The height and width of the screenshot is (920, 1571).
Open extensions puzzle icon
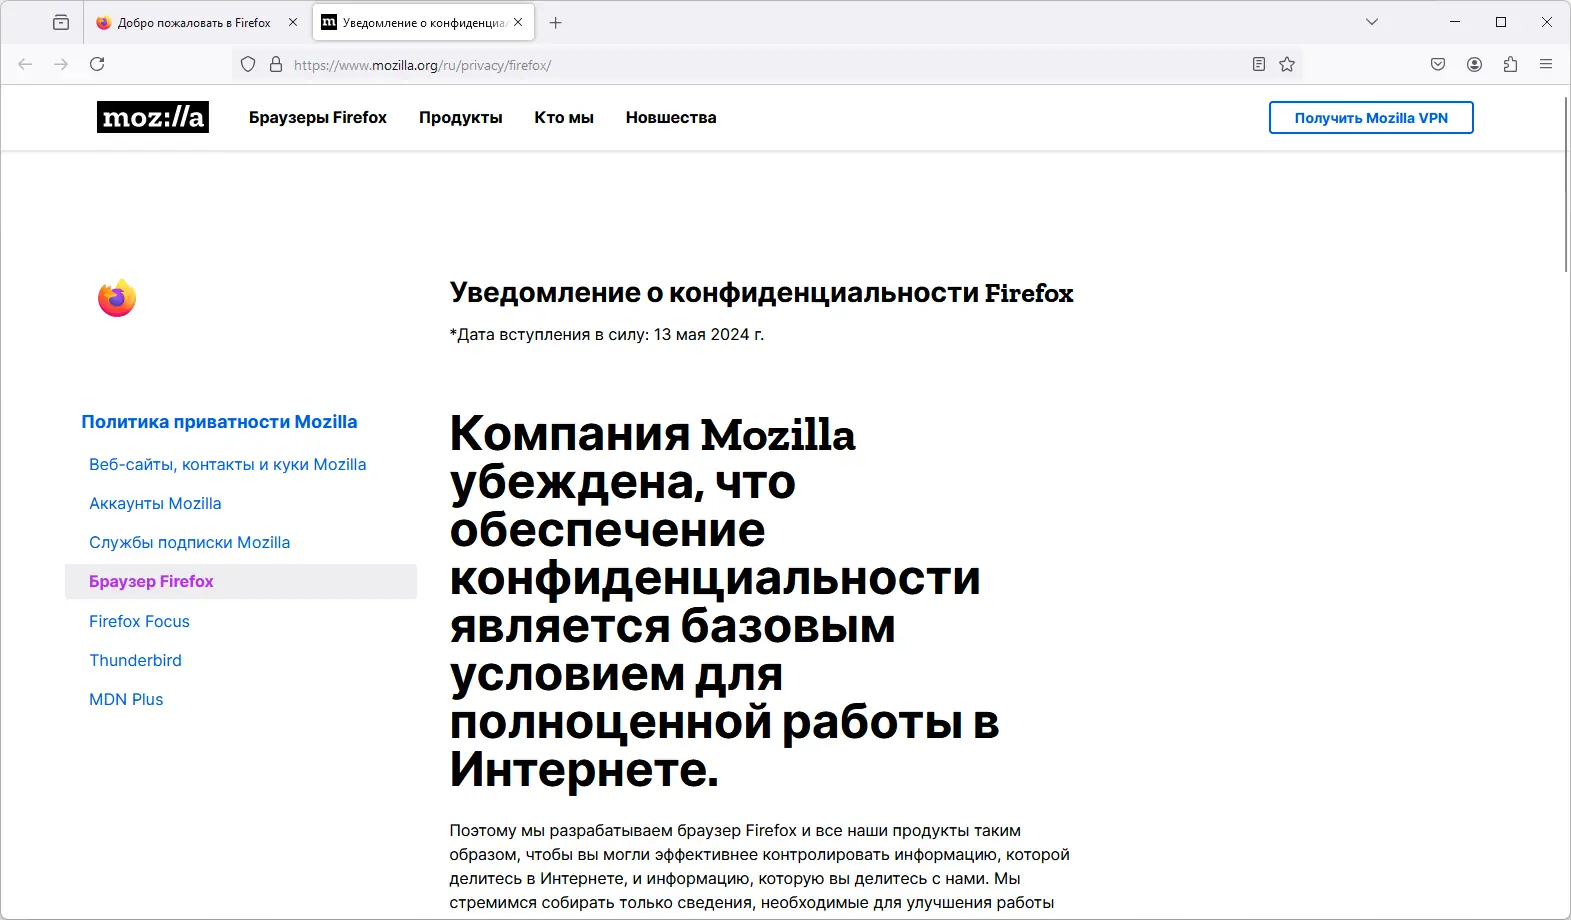pos(1510,64)
